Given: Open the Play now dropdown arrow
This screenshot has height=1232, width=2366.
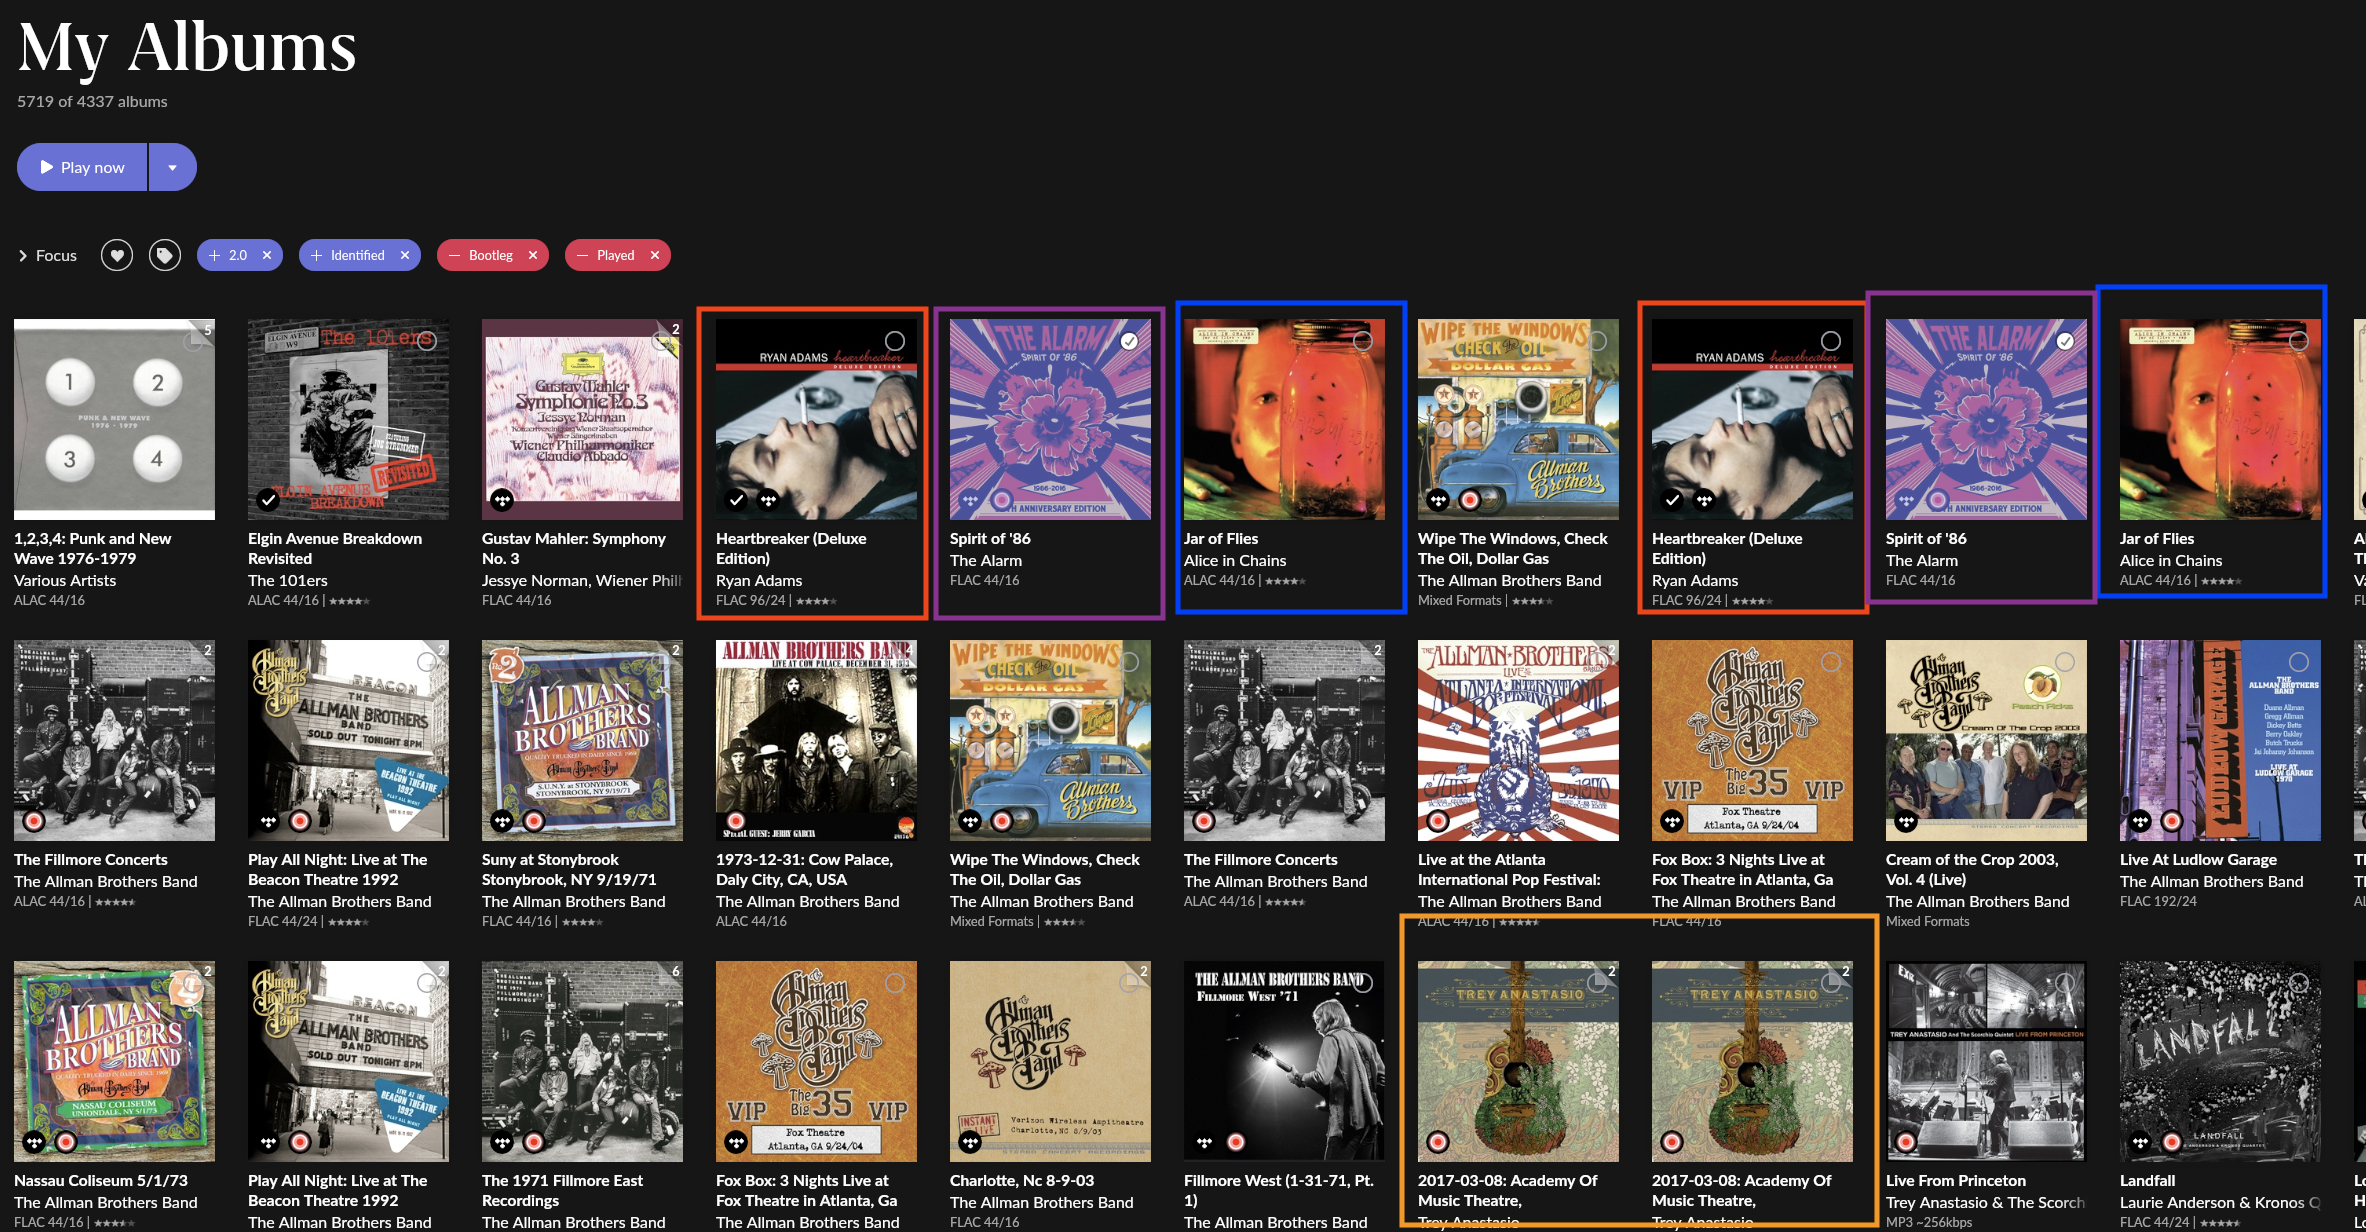Looking at the screenshot, I should (172, 168).
